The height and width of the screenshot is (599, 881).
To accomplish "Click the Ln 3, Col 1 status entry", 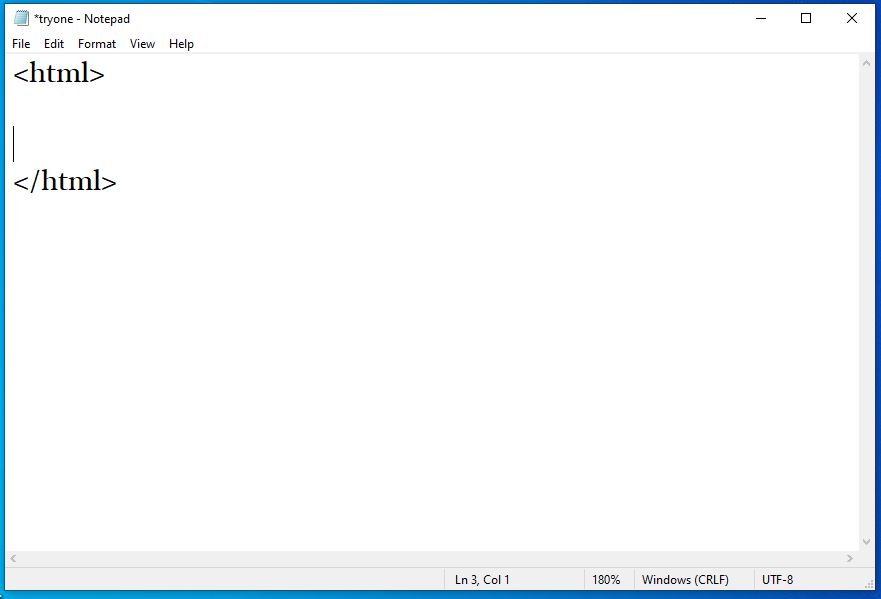I will point(482,579).
